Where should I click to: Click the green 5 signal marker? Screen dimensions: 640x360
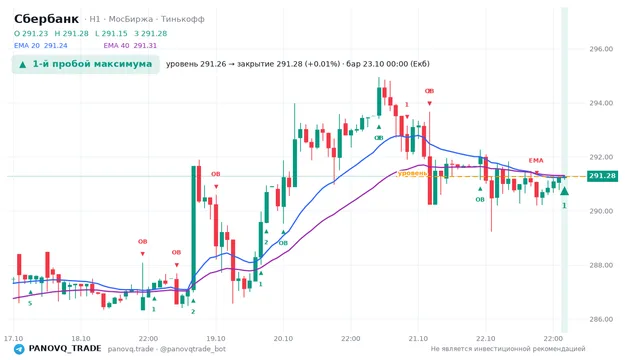[30, 304]
